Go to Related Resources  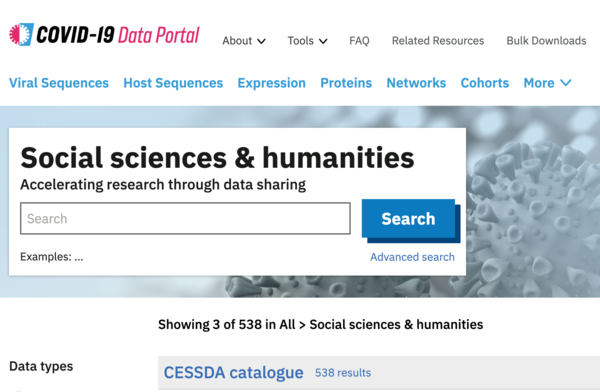point(438,41)
